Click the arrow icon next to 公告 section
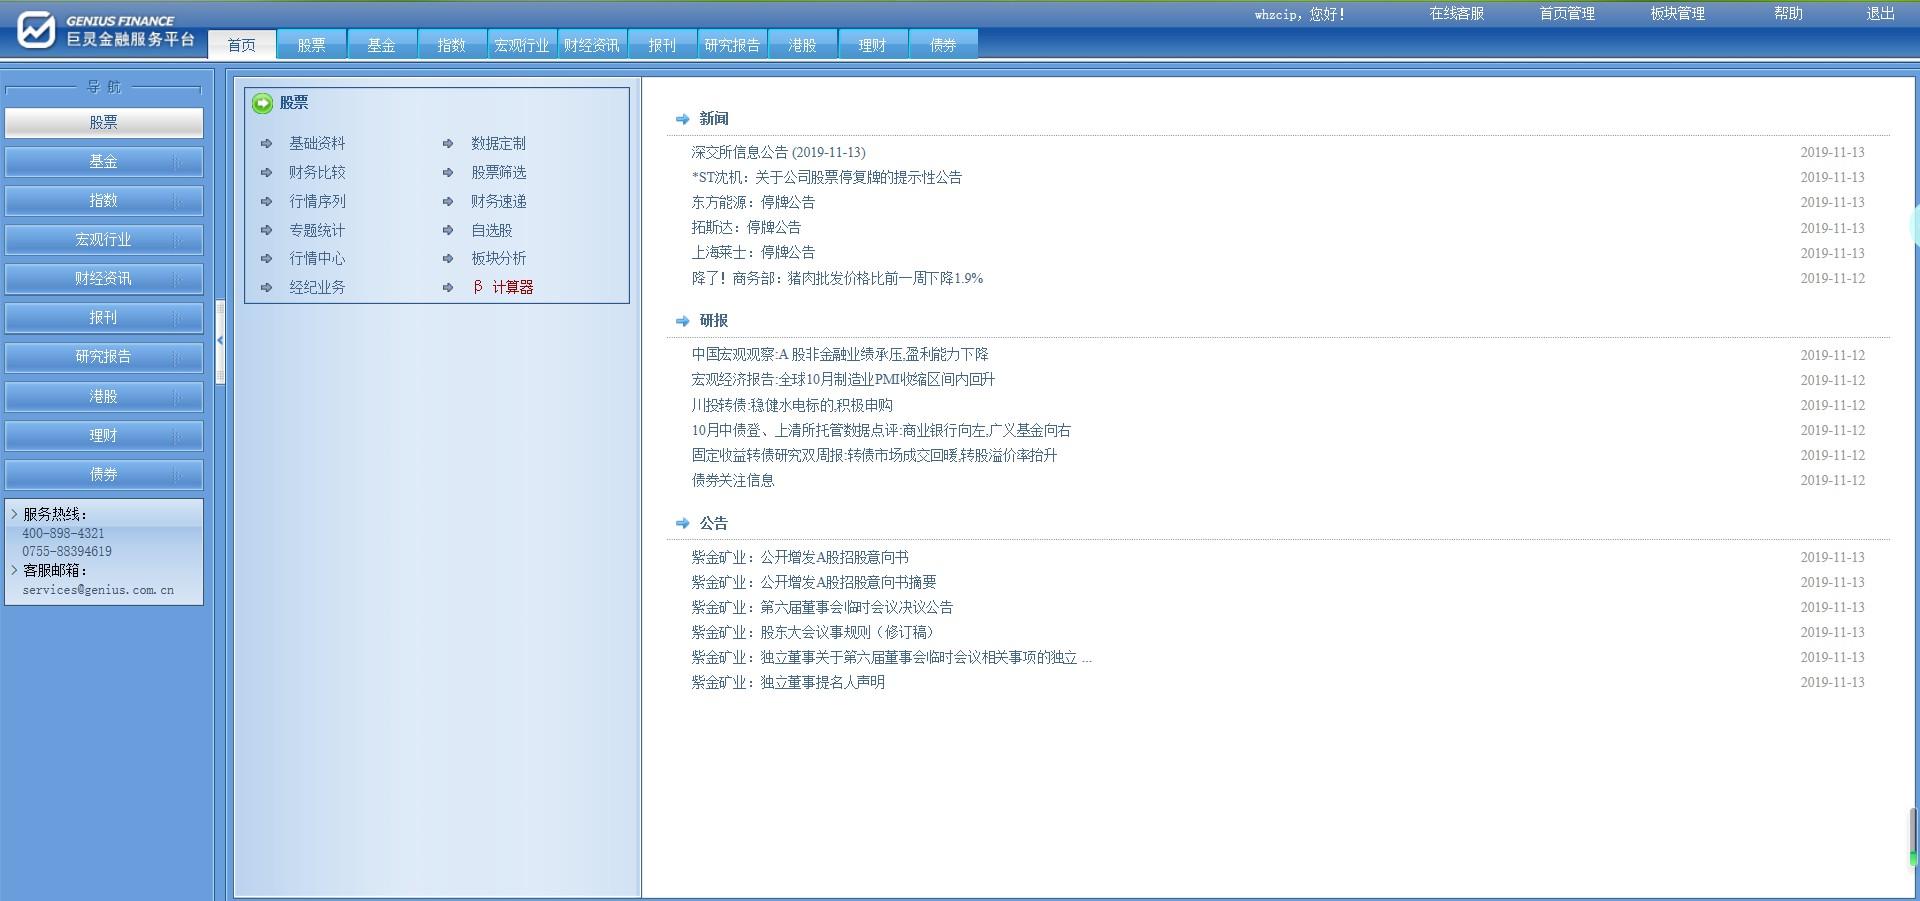This screenshot has width=1920, height=901. coord(682,523)
